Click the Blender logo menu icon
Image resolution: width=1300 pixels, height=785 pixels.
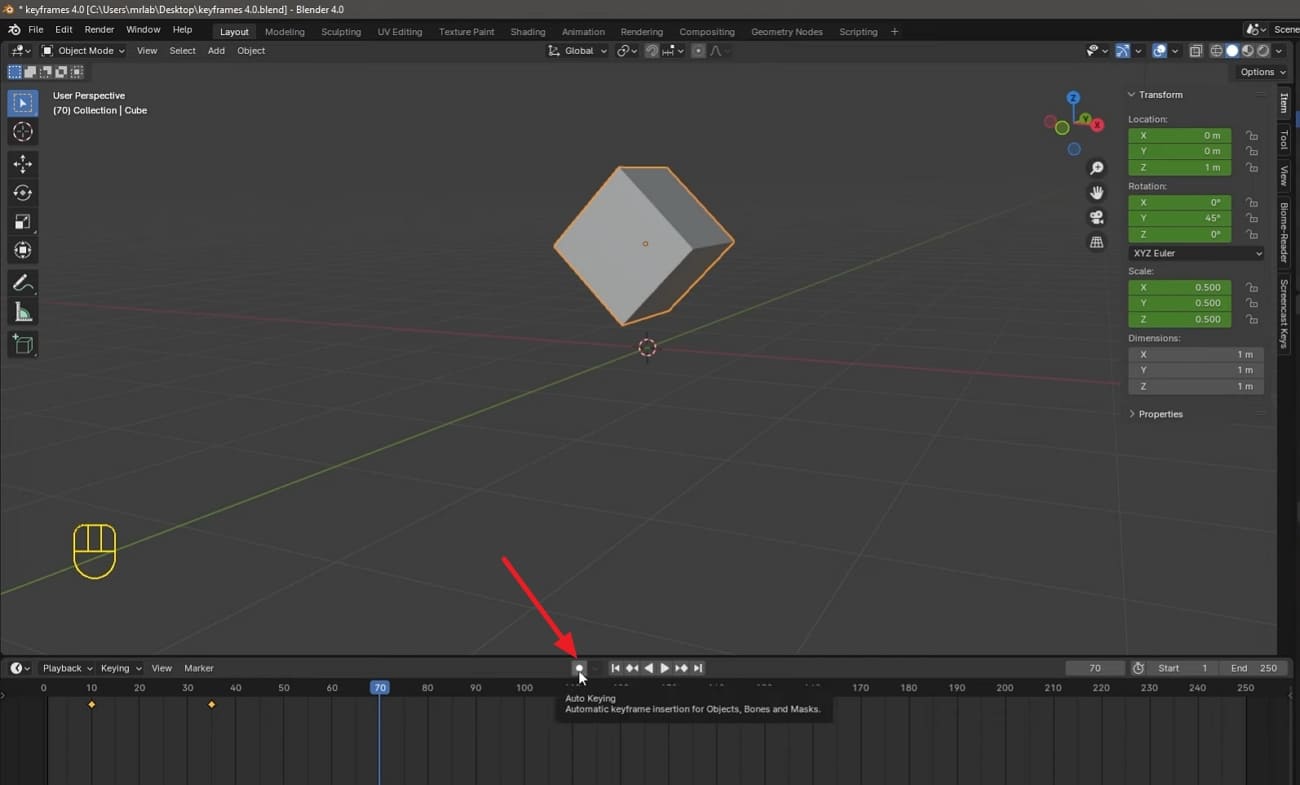[x=14, y=30]
